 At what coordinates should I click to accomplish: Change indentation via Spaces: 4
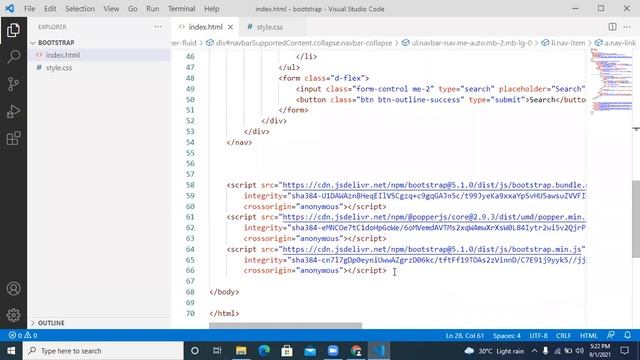(x=507, y=336)
